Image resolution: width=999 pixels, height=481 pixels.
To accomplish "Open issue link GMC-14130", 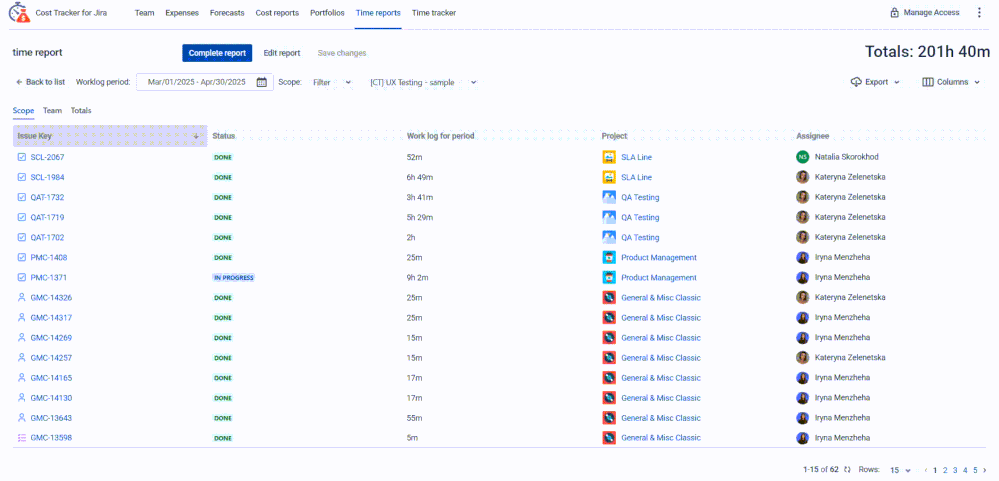I will [51, 398].
